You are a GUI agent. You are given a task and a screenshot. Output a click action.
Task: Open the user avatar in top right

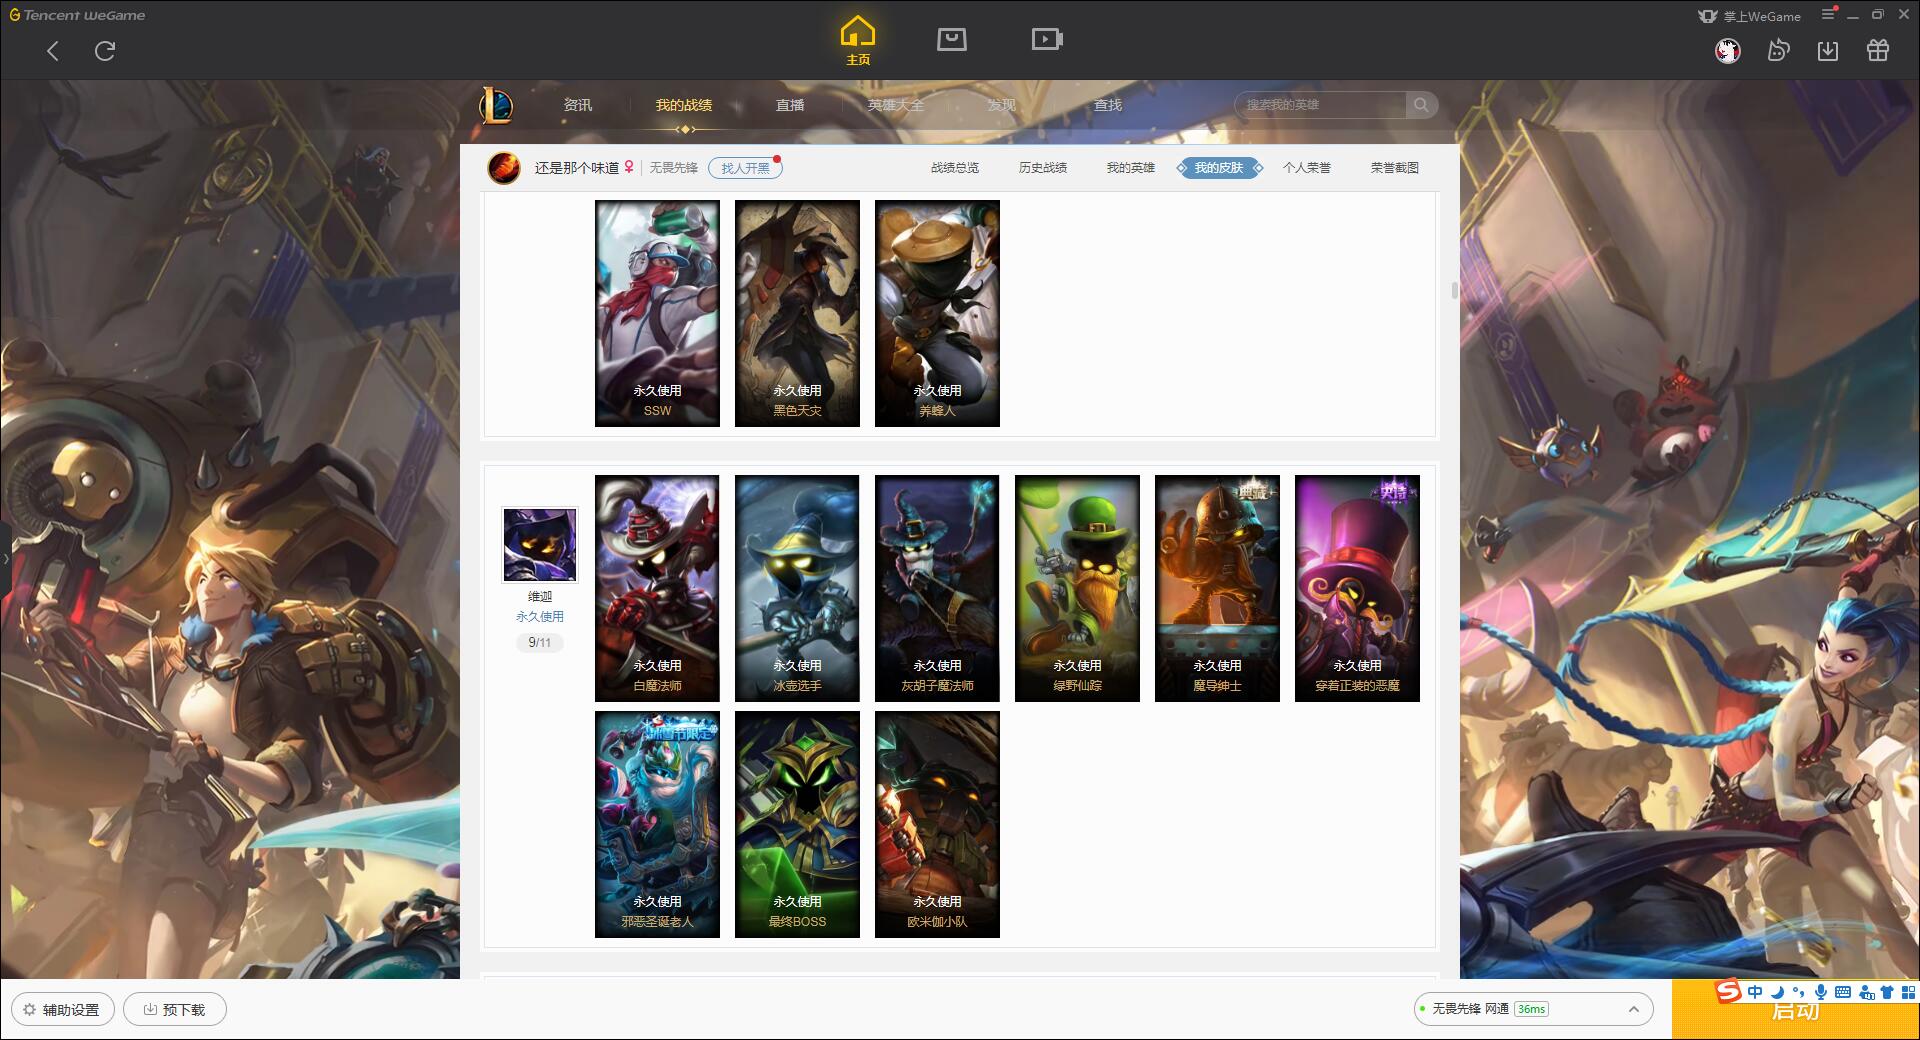[x=1727, y=50]
